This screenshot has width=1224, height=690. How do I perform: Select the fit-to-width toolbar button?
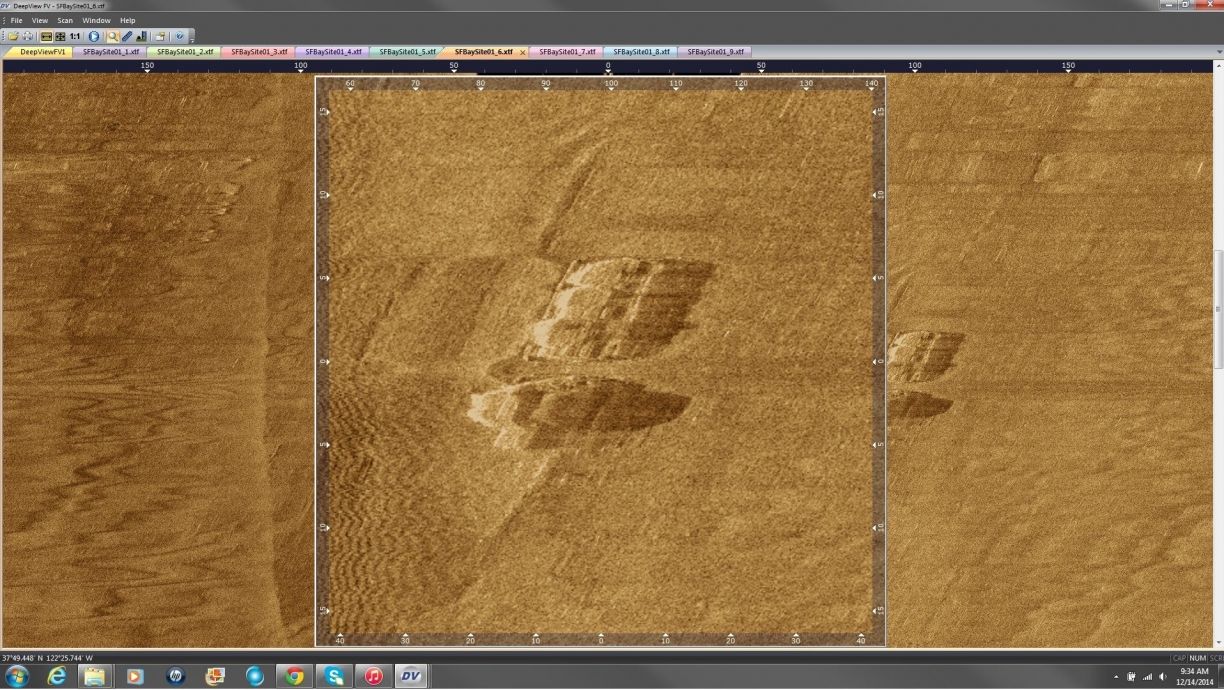(x=46, y=36)
